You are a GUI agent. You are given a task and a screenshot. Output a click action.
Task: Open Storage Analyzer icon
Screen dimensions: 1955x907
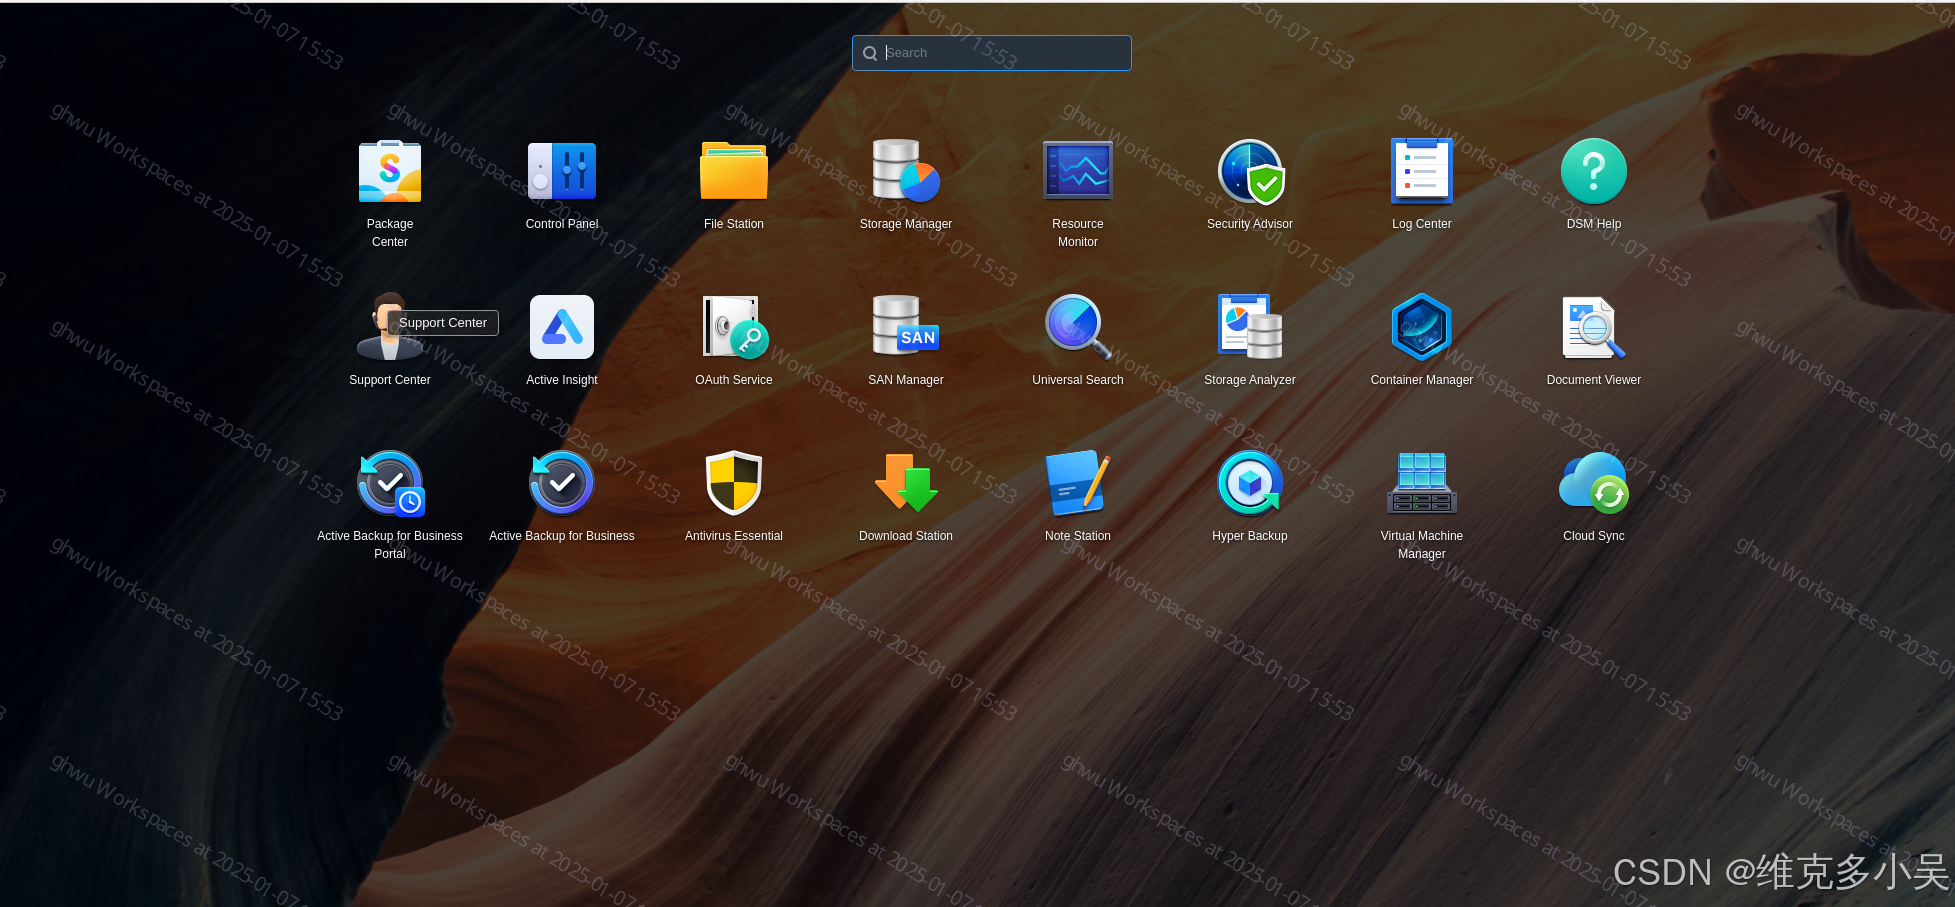[x=1250, y=327]
